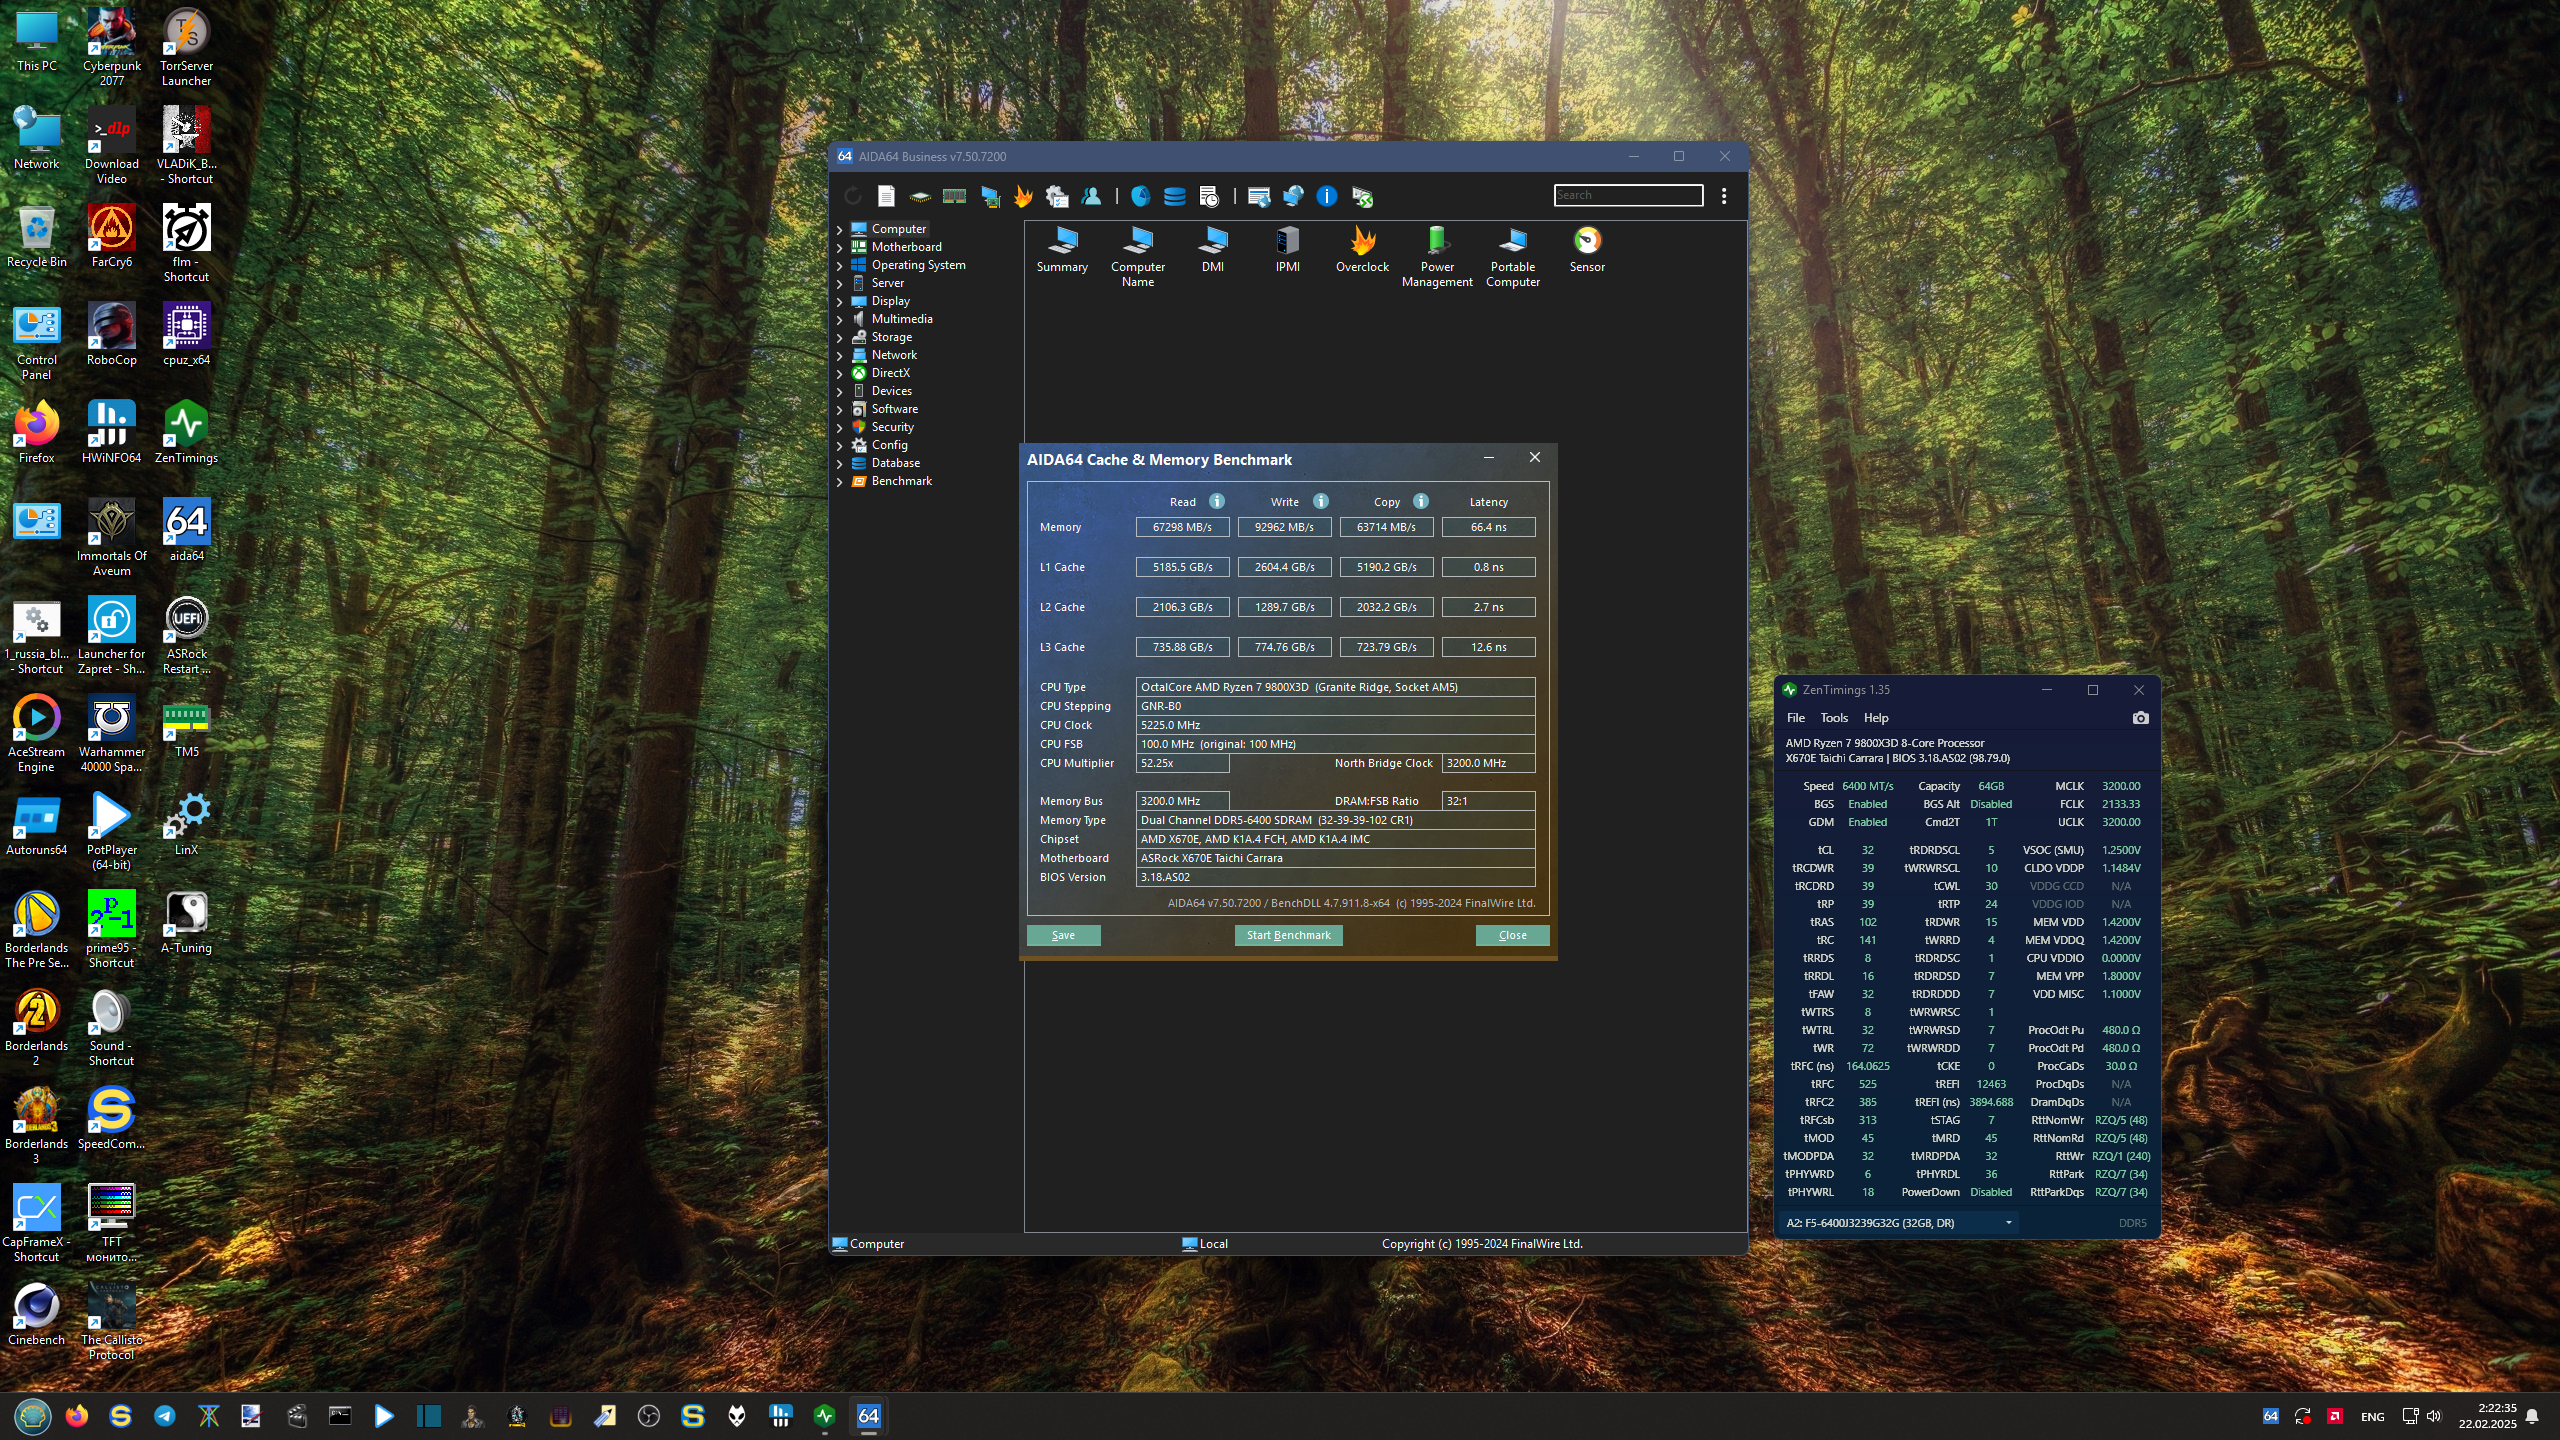The image size is (2560, 1440).
Task: Expand the Storage tree node
Action: pos(840,337)
